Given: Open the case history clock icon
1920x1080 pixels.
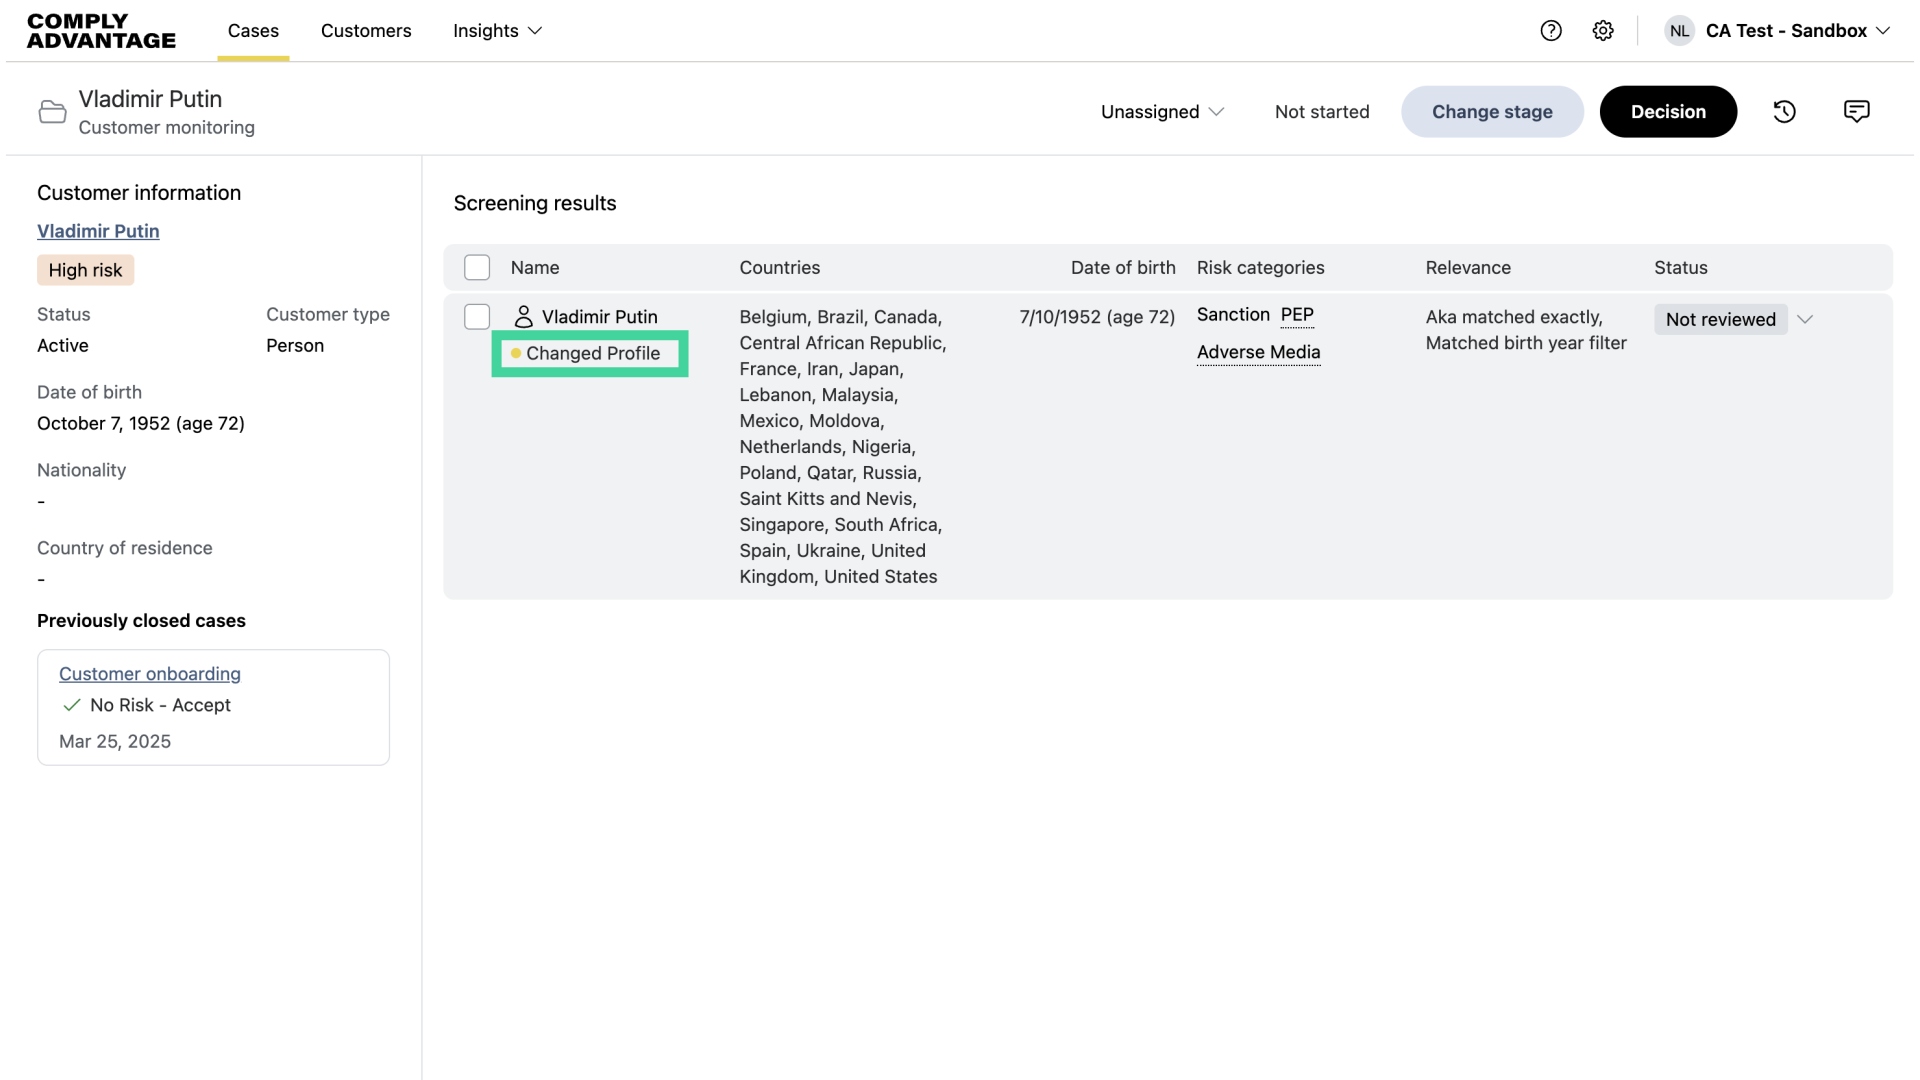Looking at the screenshot, I should (x=1785, y=112).
